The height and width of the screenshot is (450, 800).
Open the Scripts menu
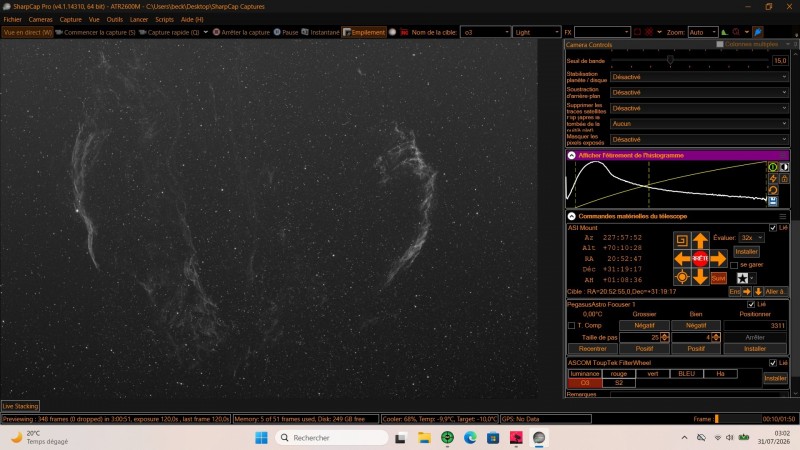164,19
